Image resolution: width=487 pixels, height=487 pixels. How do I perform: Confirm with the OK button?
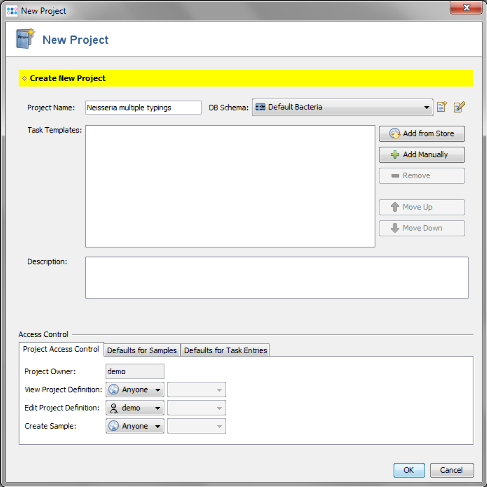coord(409,470)
